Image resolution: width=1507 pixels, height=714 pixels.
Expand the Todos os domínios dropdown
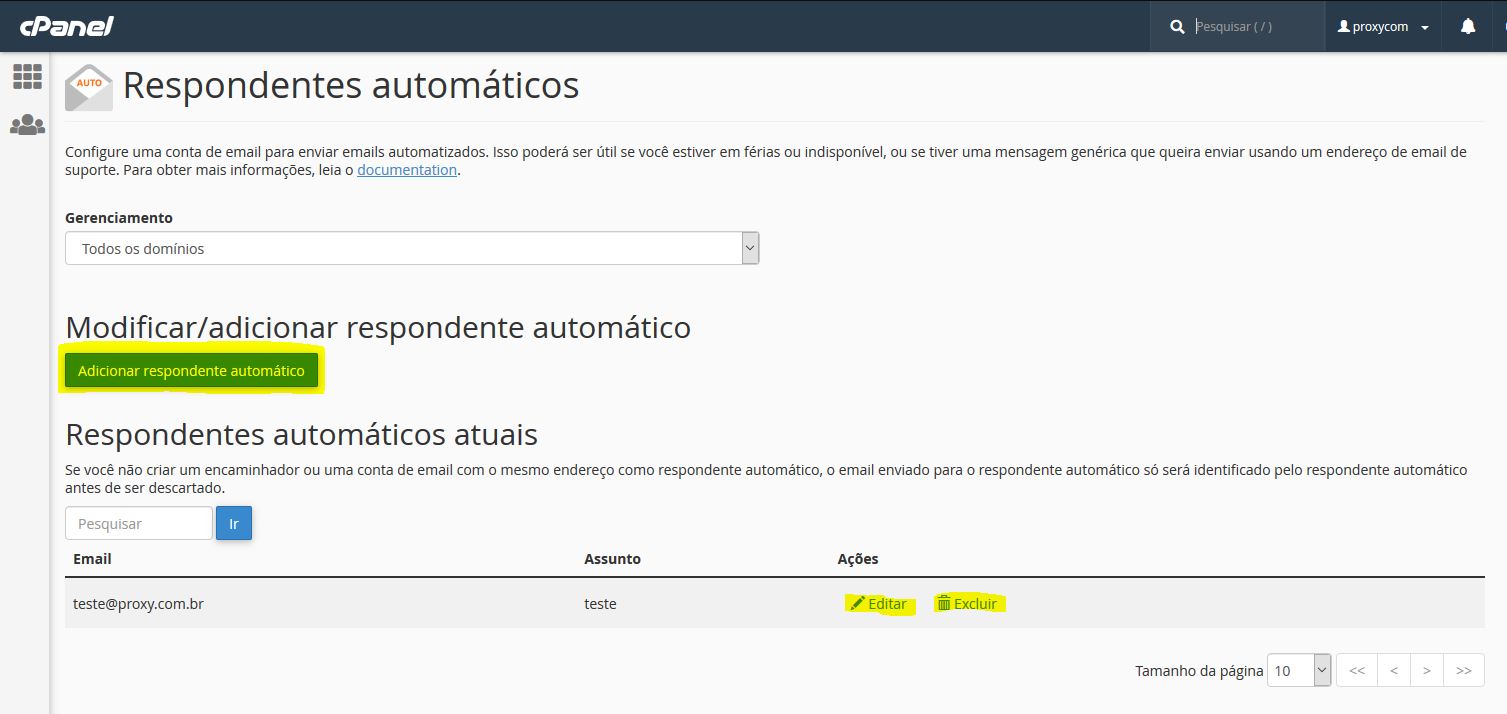pyautogui.click(x=412, y=248)
